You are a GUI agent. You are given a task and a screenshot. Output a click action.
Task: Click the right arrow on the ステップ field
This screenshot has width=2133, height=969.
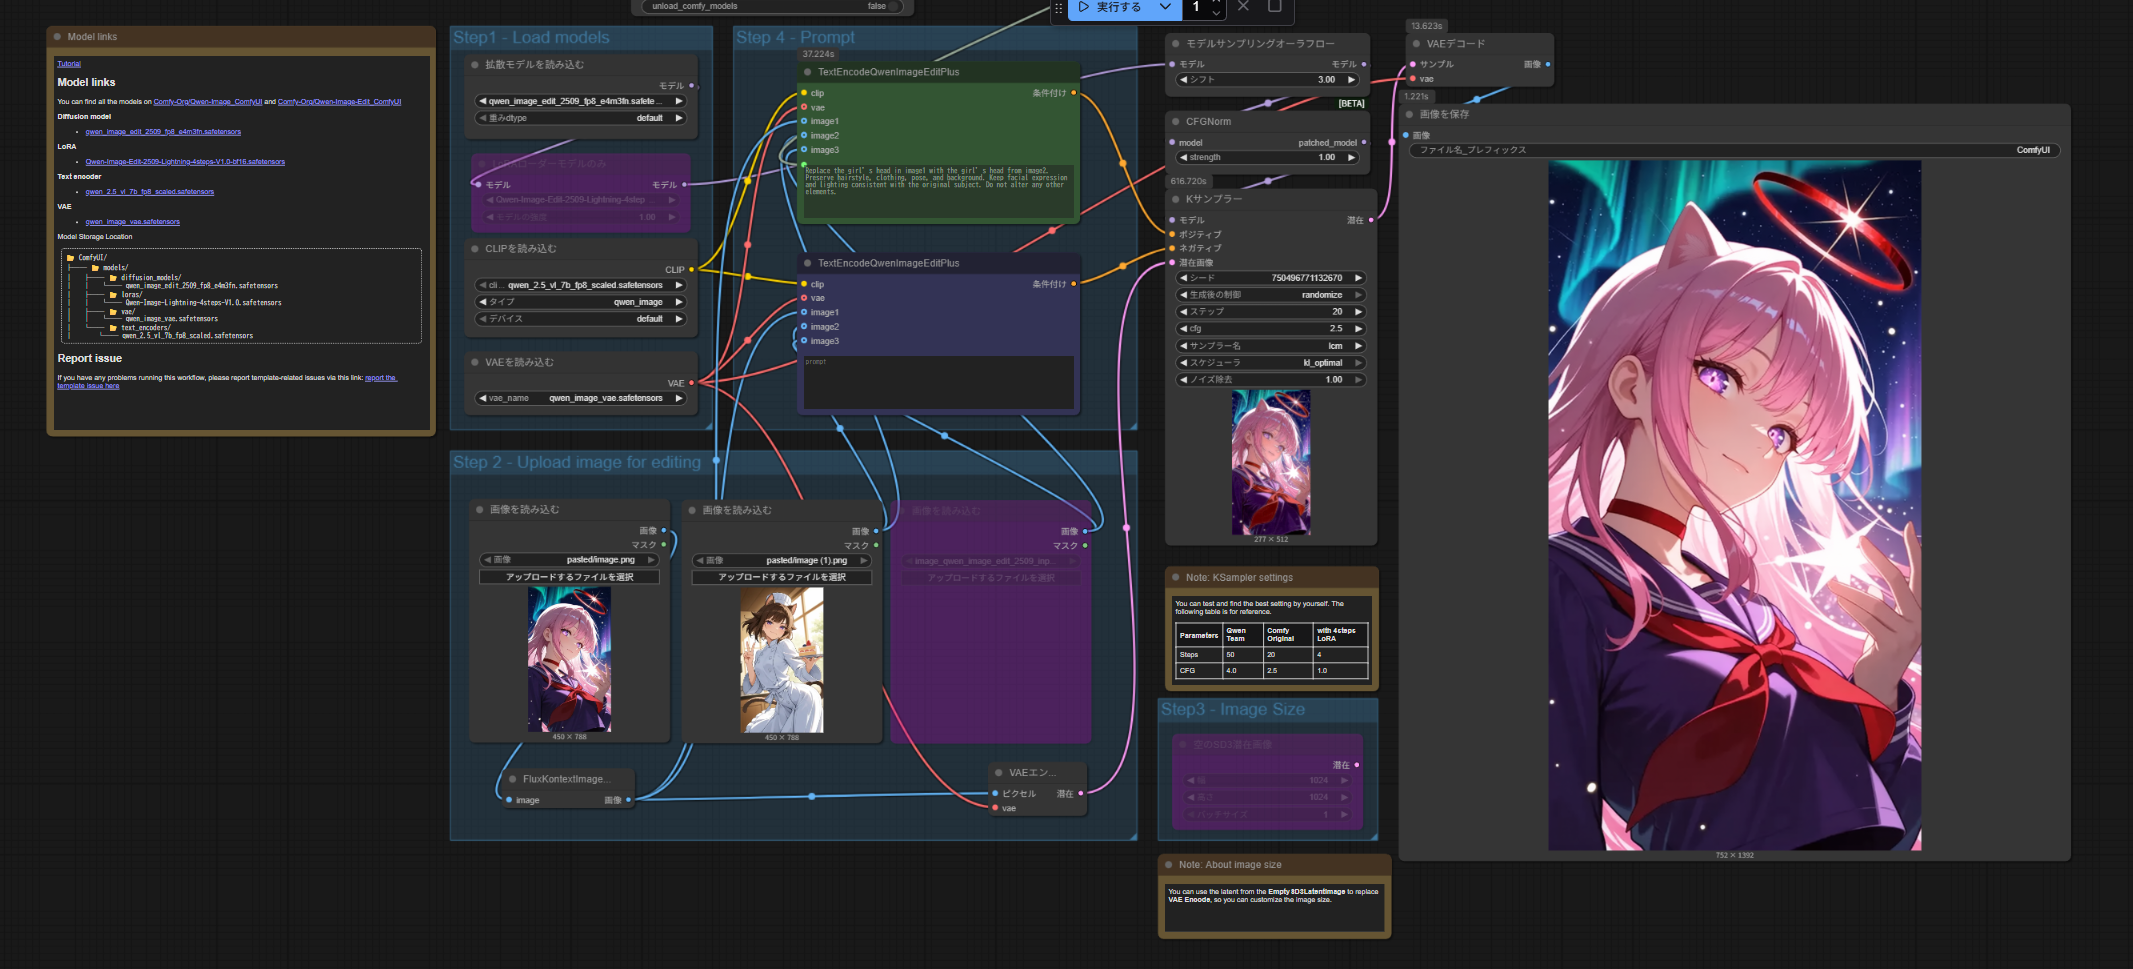(x=1358, y=312)
